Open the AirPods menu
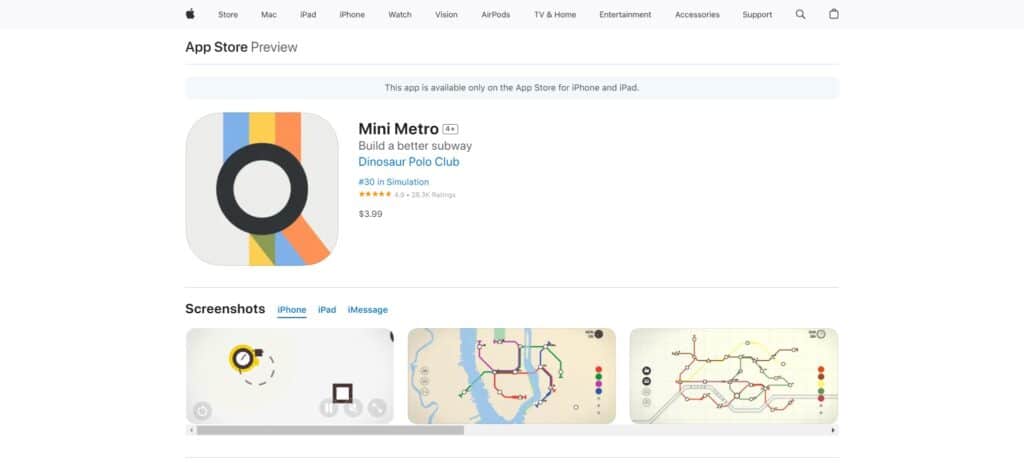The height and width of the screenshot is (463, 1024). click(x=496, y=14)
